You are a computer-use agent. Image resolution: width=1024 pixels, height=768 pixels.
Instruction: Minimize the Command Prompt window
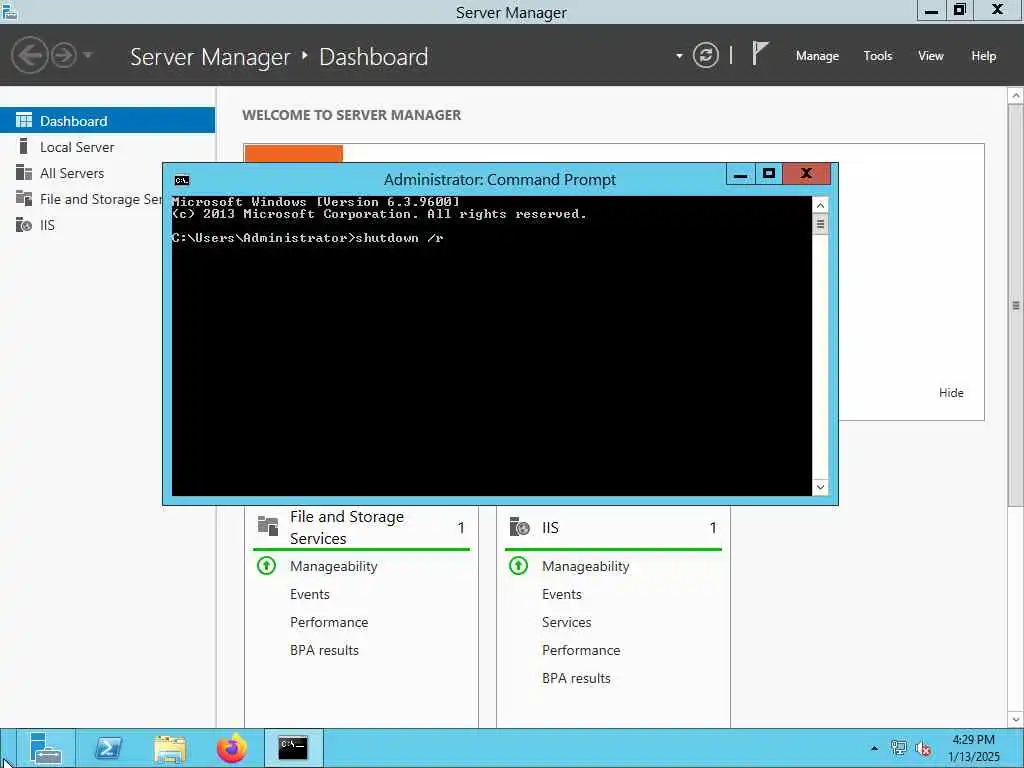pyautogui.click(x=740, y=174)
